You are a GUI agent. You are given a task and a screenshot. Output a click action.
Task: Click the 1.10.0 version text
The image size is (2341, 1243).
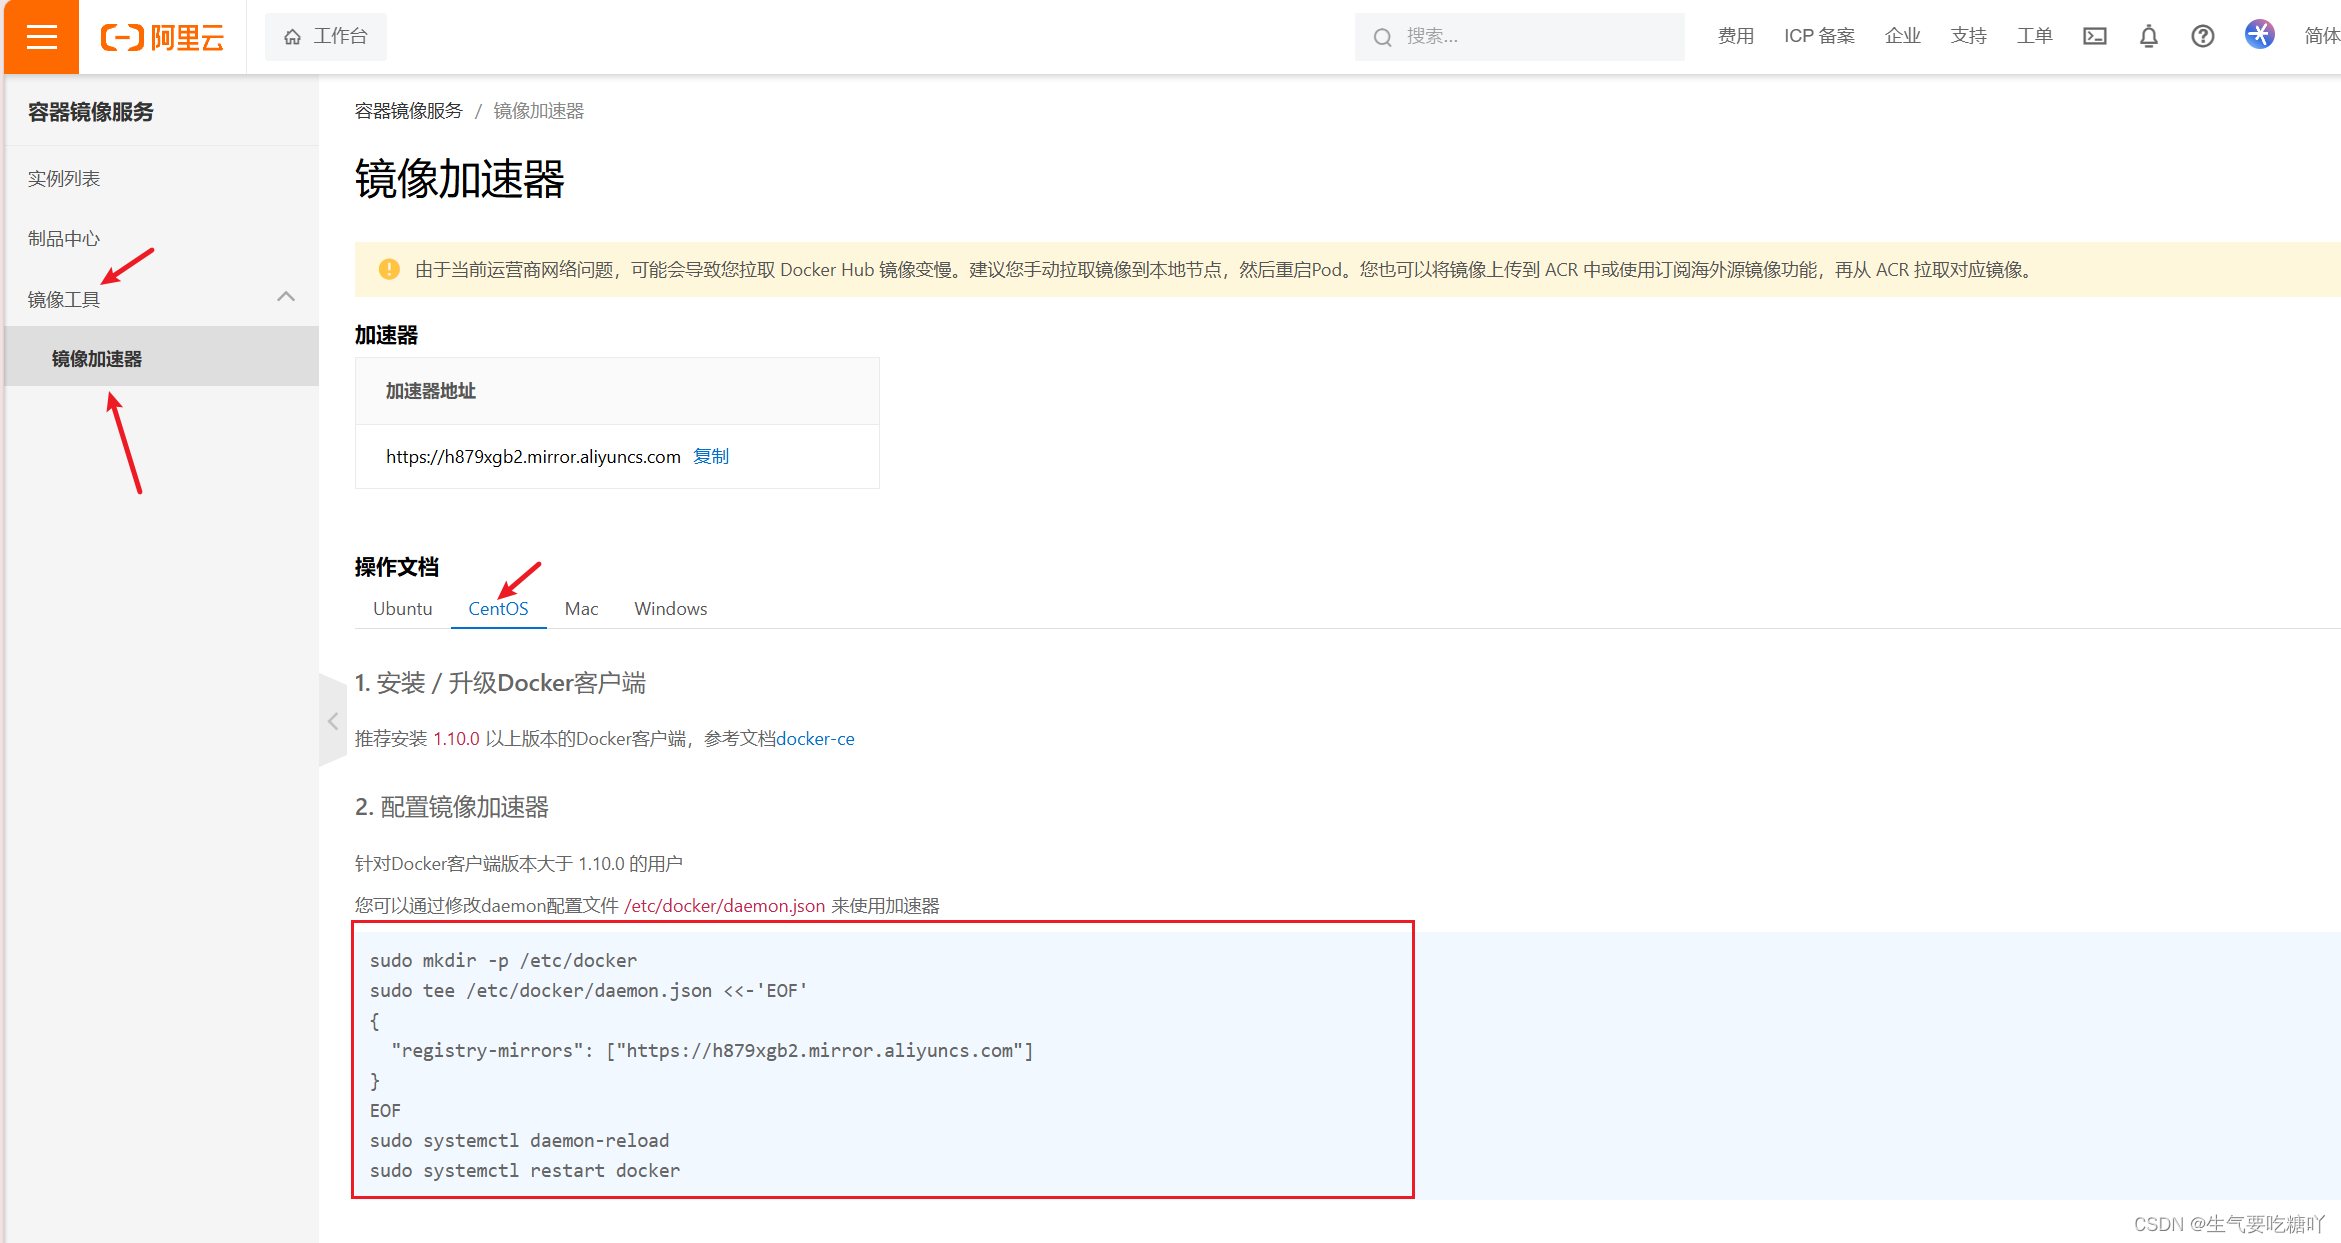tap(456, 739)
